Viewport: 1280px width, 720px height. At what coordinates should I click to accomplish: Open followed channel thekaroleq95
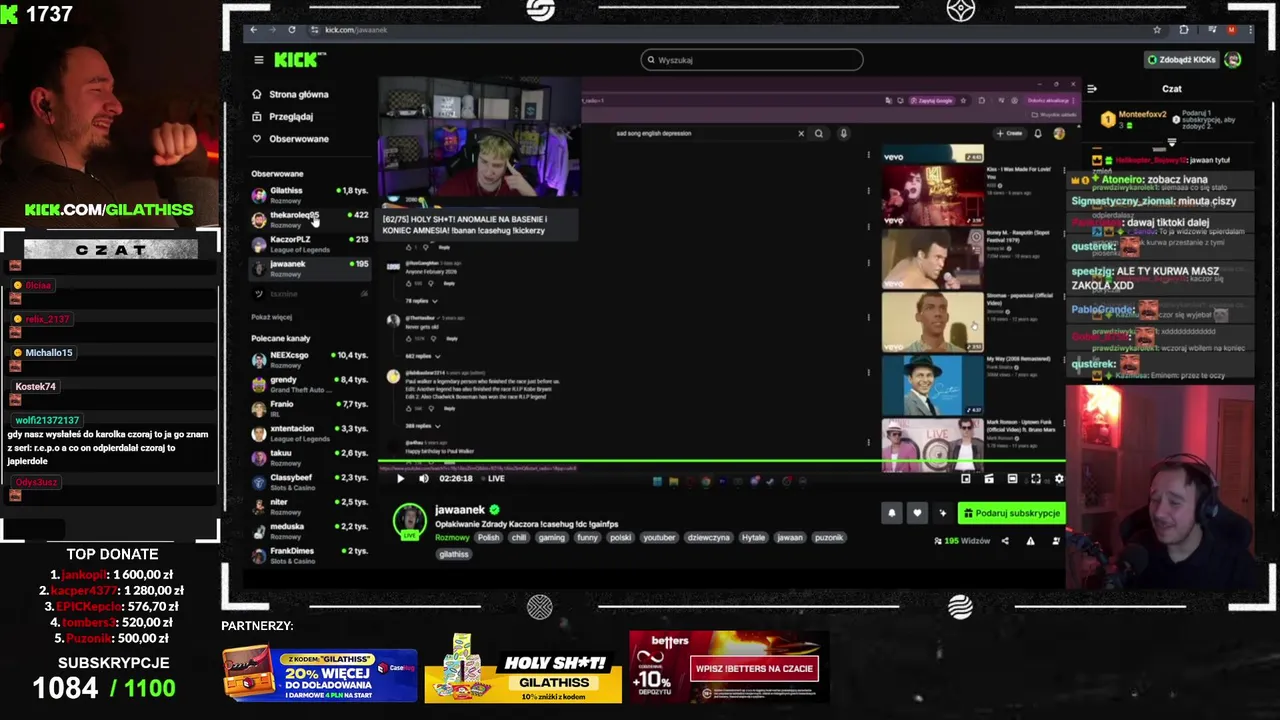pos(309,219)
